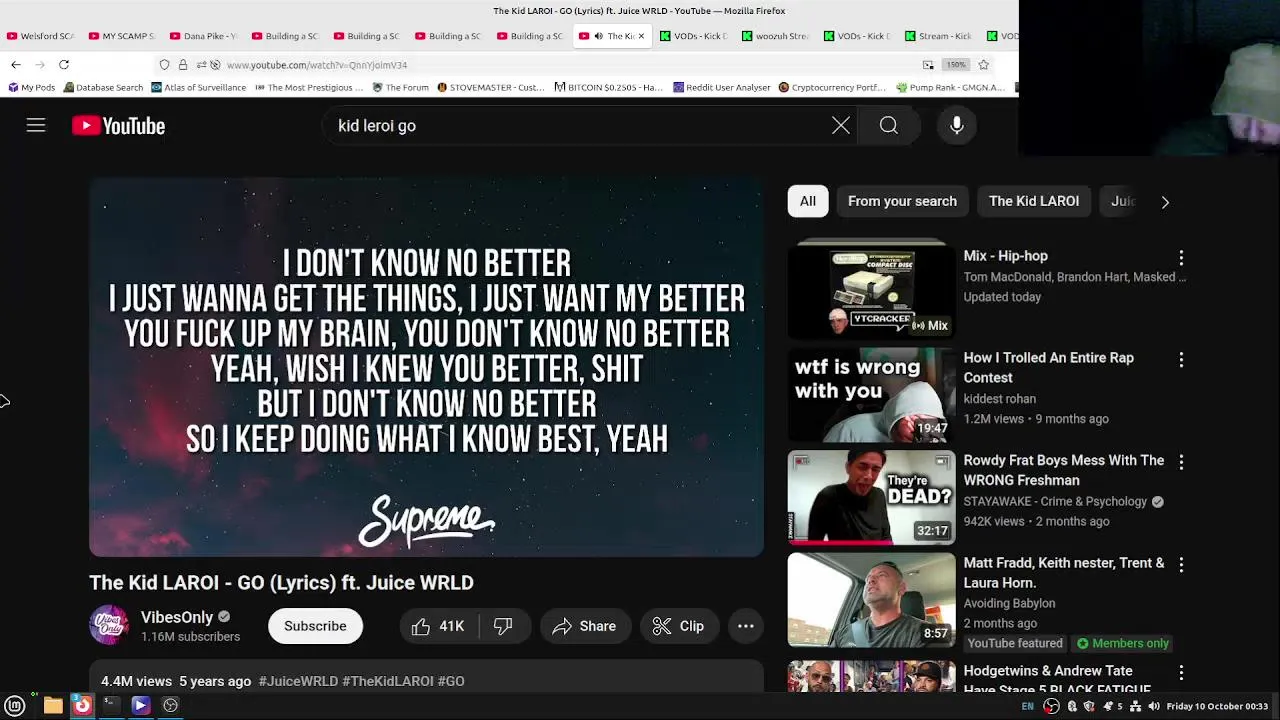Open the Pump Rank - GMGN bookmark
Screen dimensions: 1280x720
950,87
